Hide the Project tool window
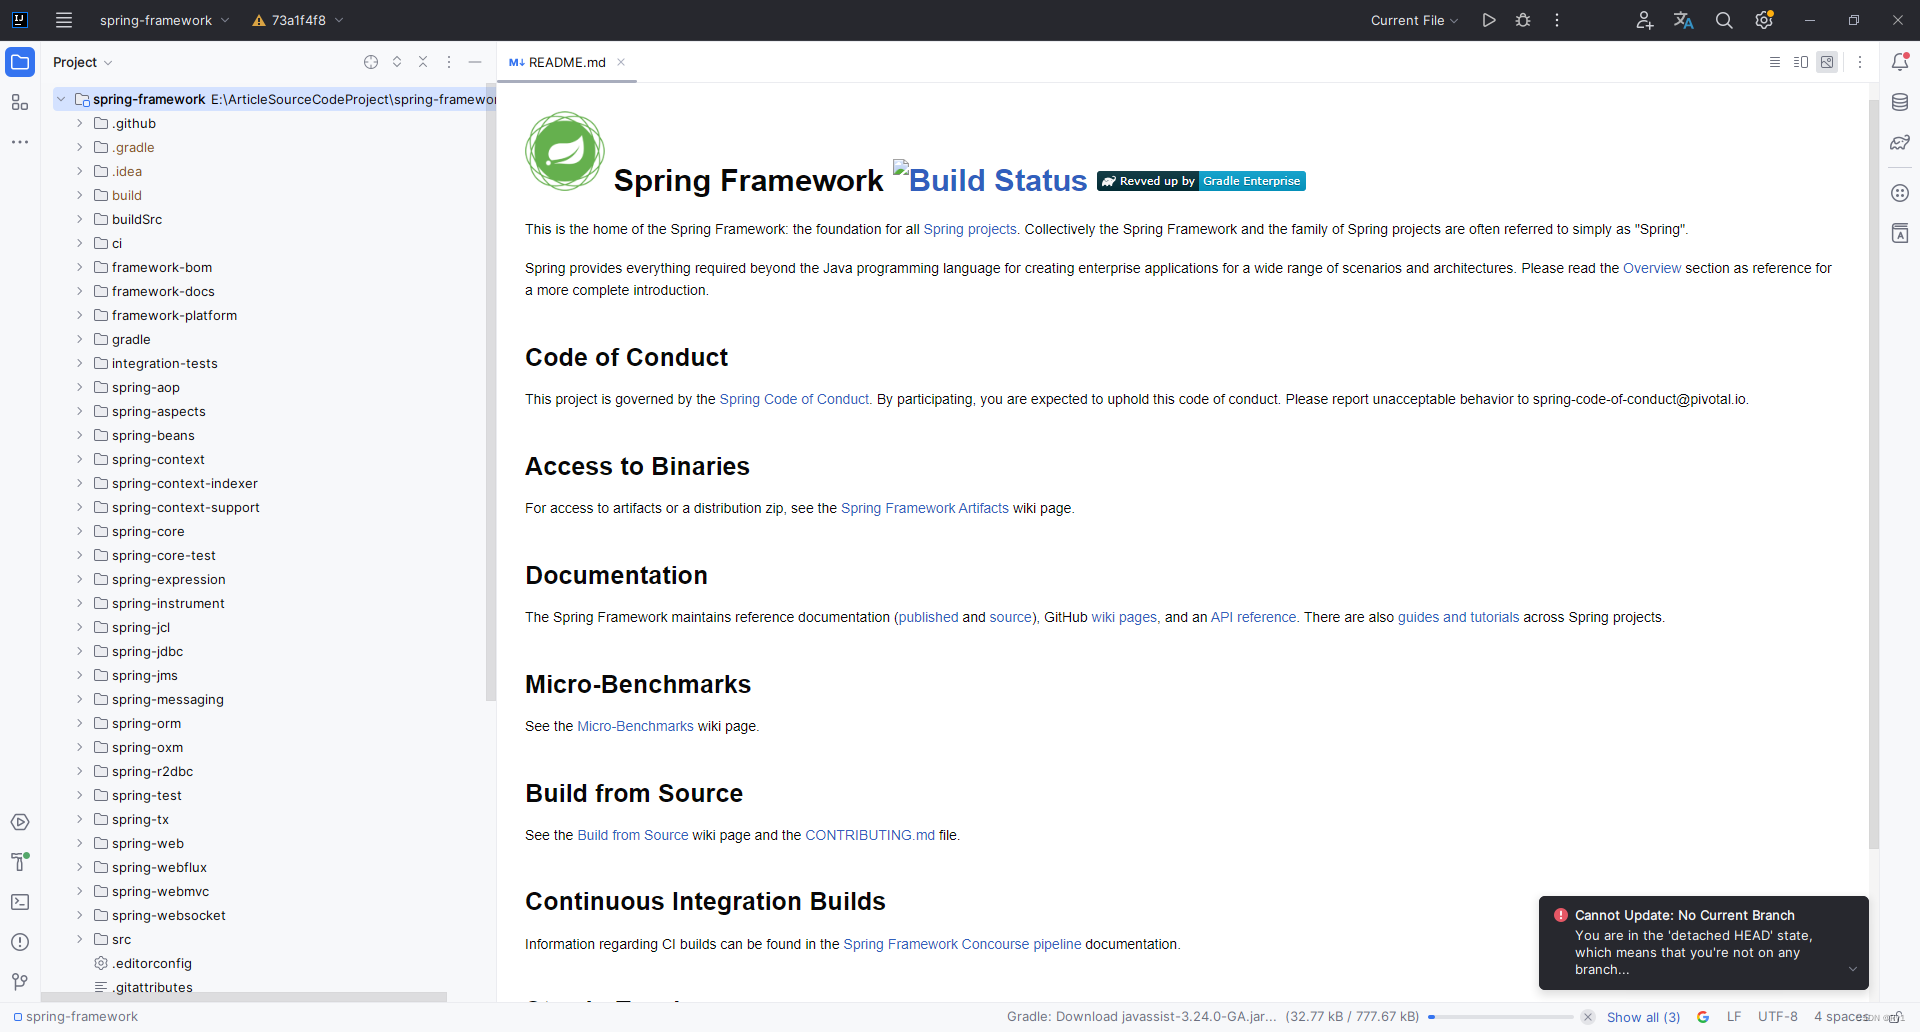Image resolution: width=1920 pixels, height=1032 pixels. tap(475, 62)
